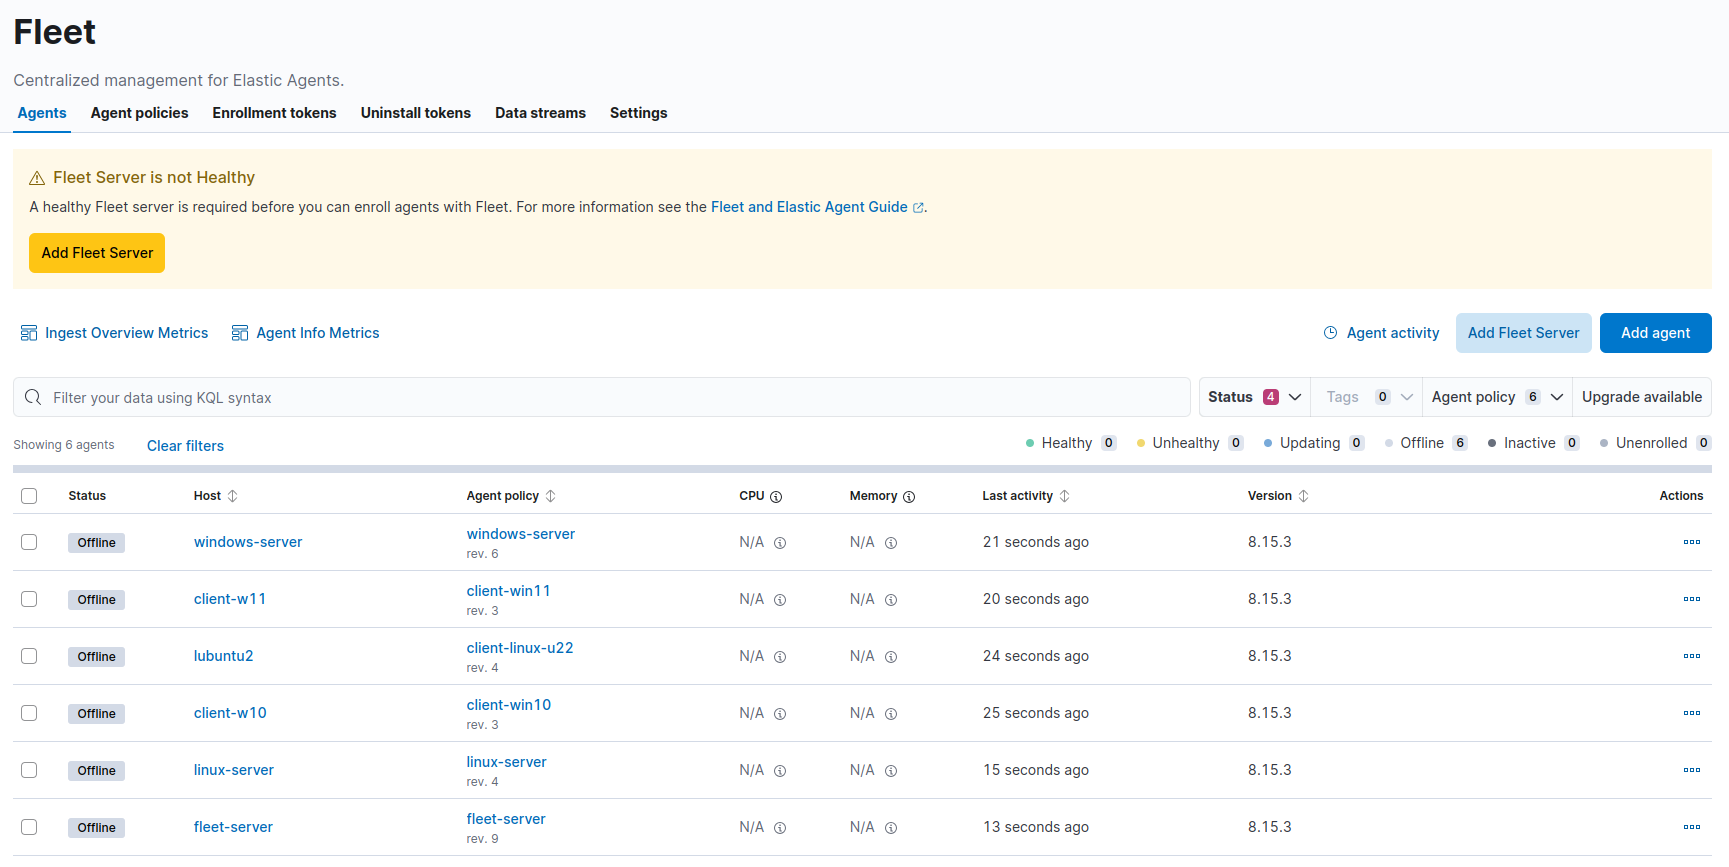1729x867 pixels.
Task: Sort agents by Version column
Action: [1303, 496]
